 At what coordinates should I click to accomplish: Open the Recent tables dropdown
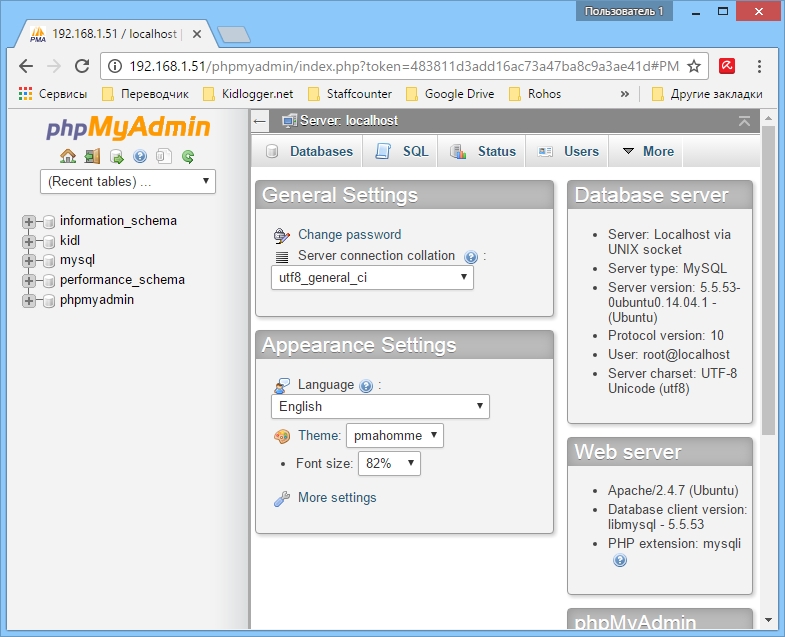128,181
